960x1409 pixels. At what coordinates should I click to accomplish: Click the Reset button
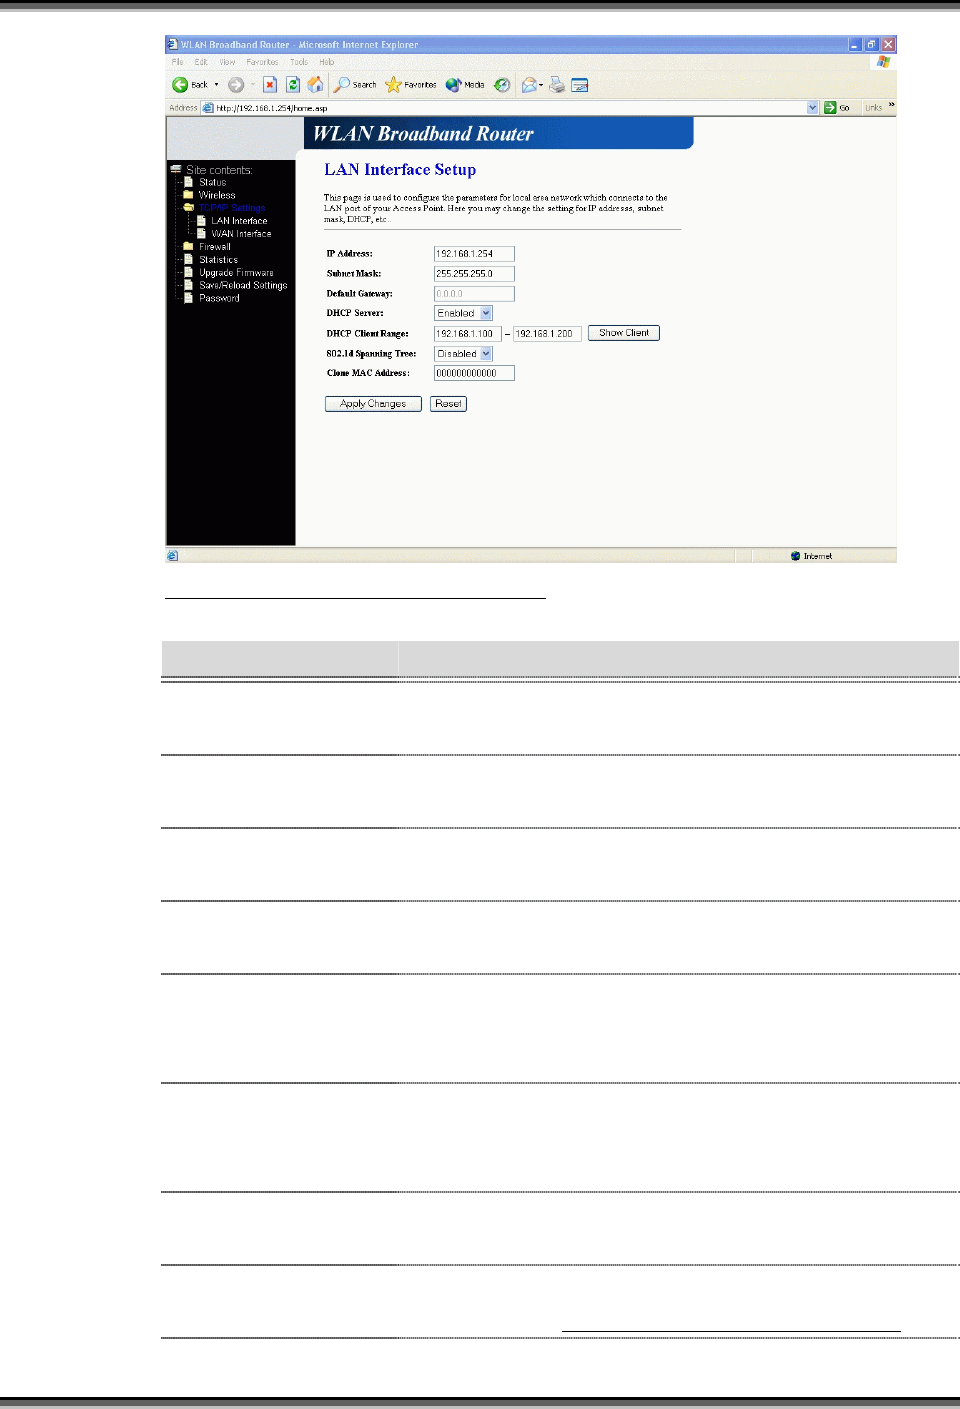pos(448,404)
